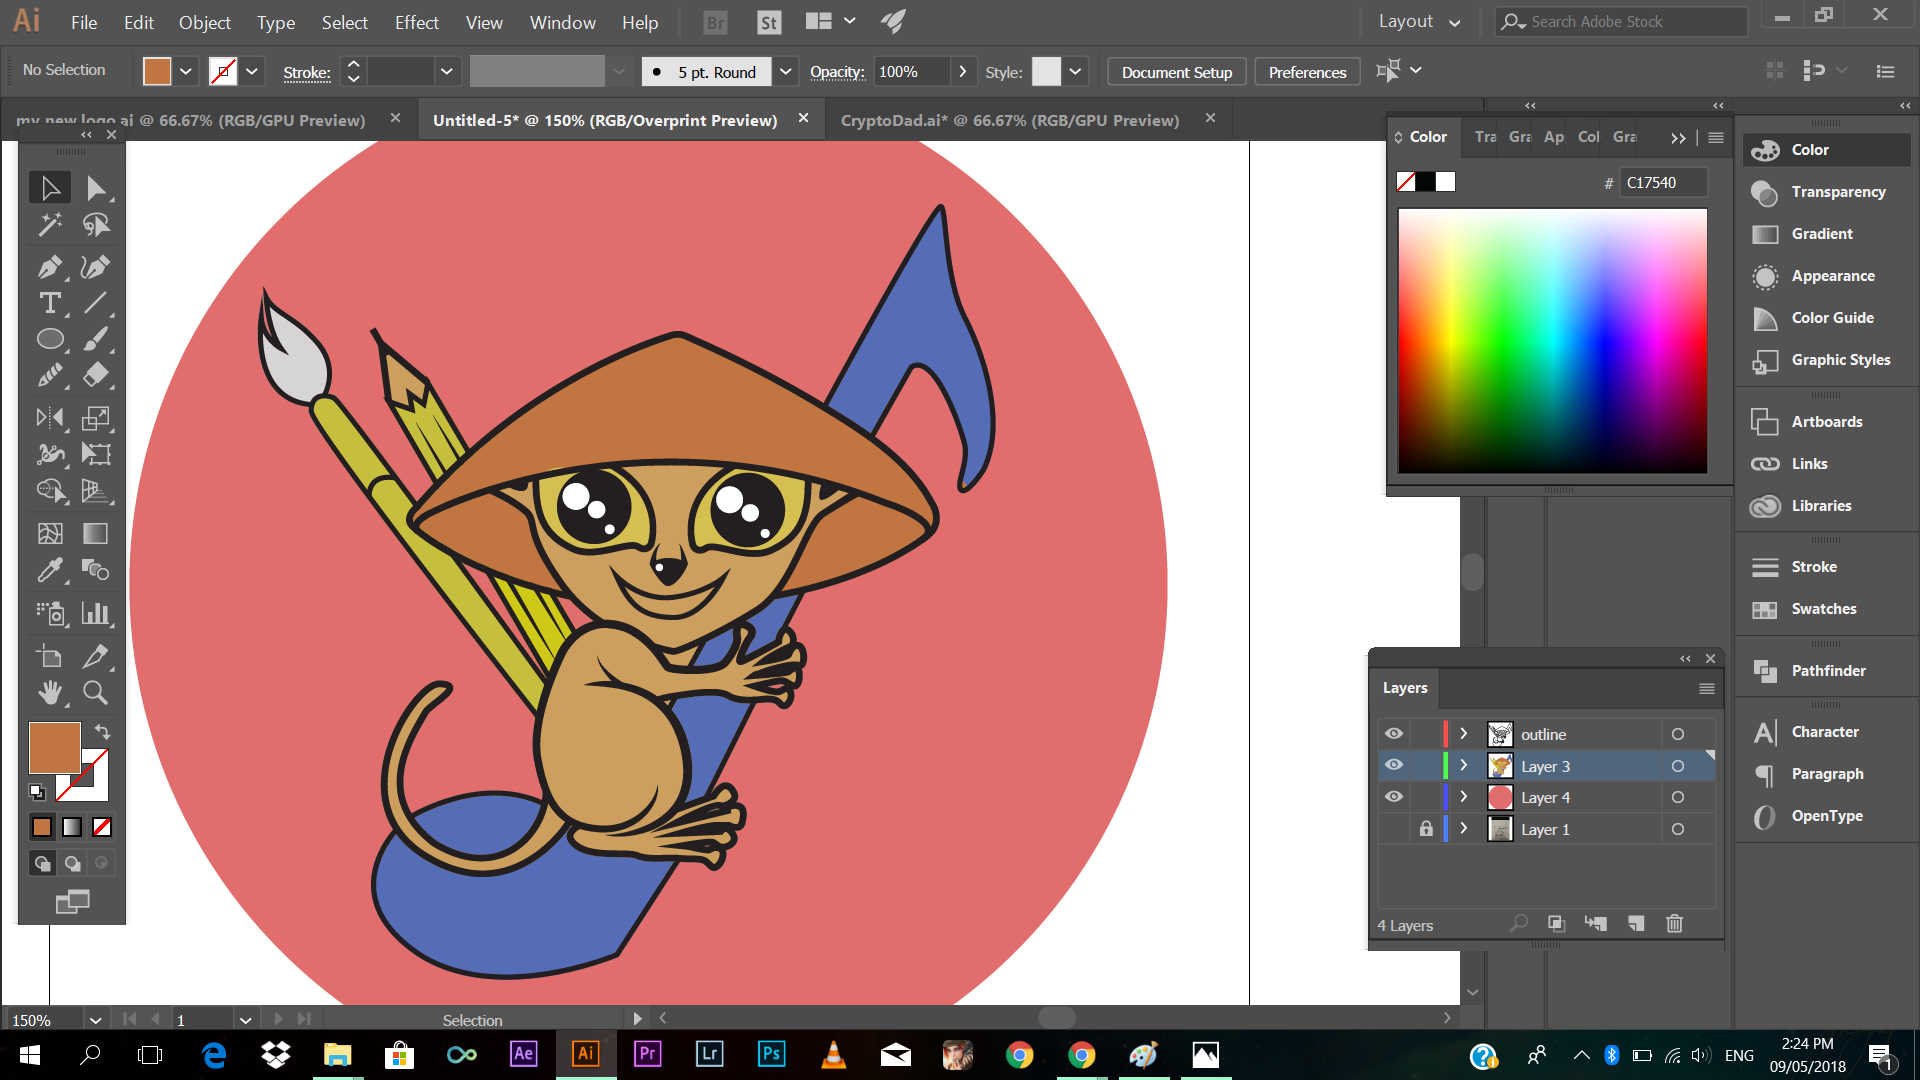Click the hex color field C17540

pyautogui.click(x=1662, y=182)
